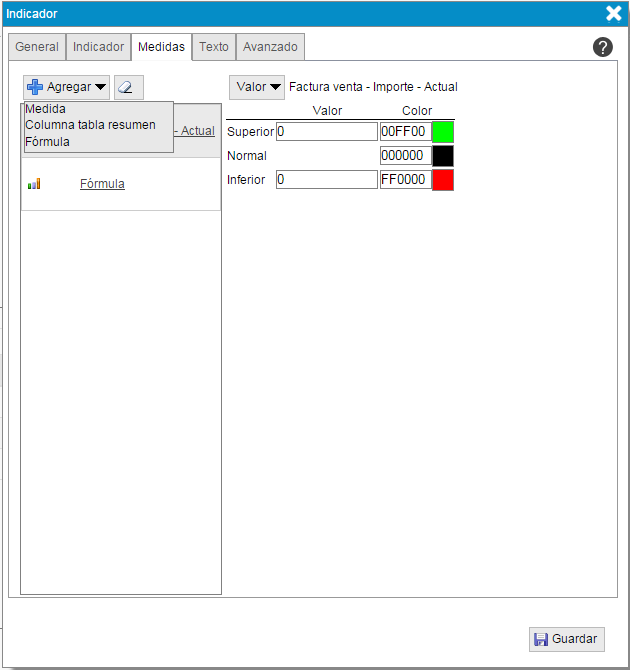Viewport: 630px width, 670px height.
Task: Open the Avanzado tab
Action: coord(270,47)
